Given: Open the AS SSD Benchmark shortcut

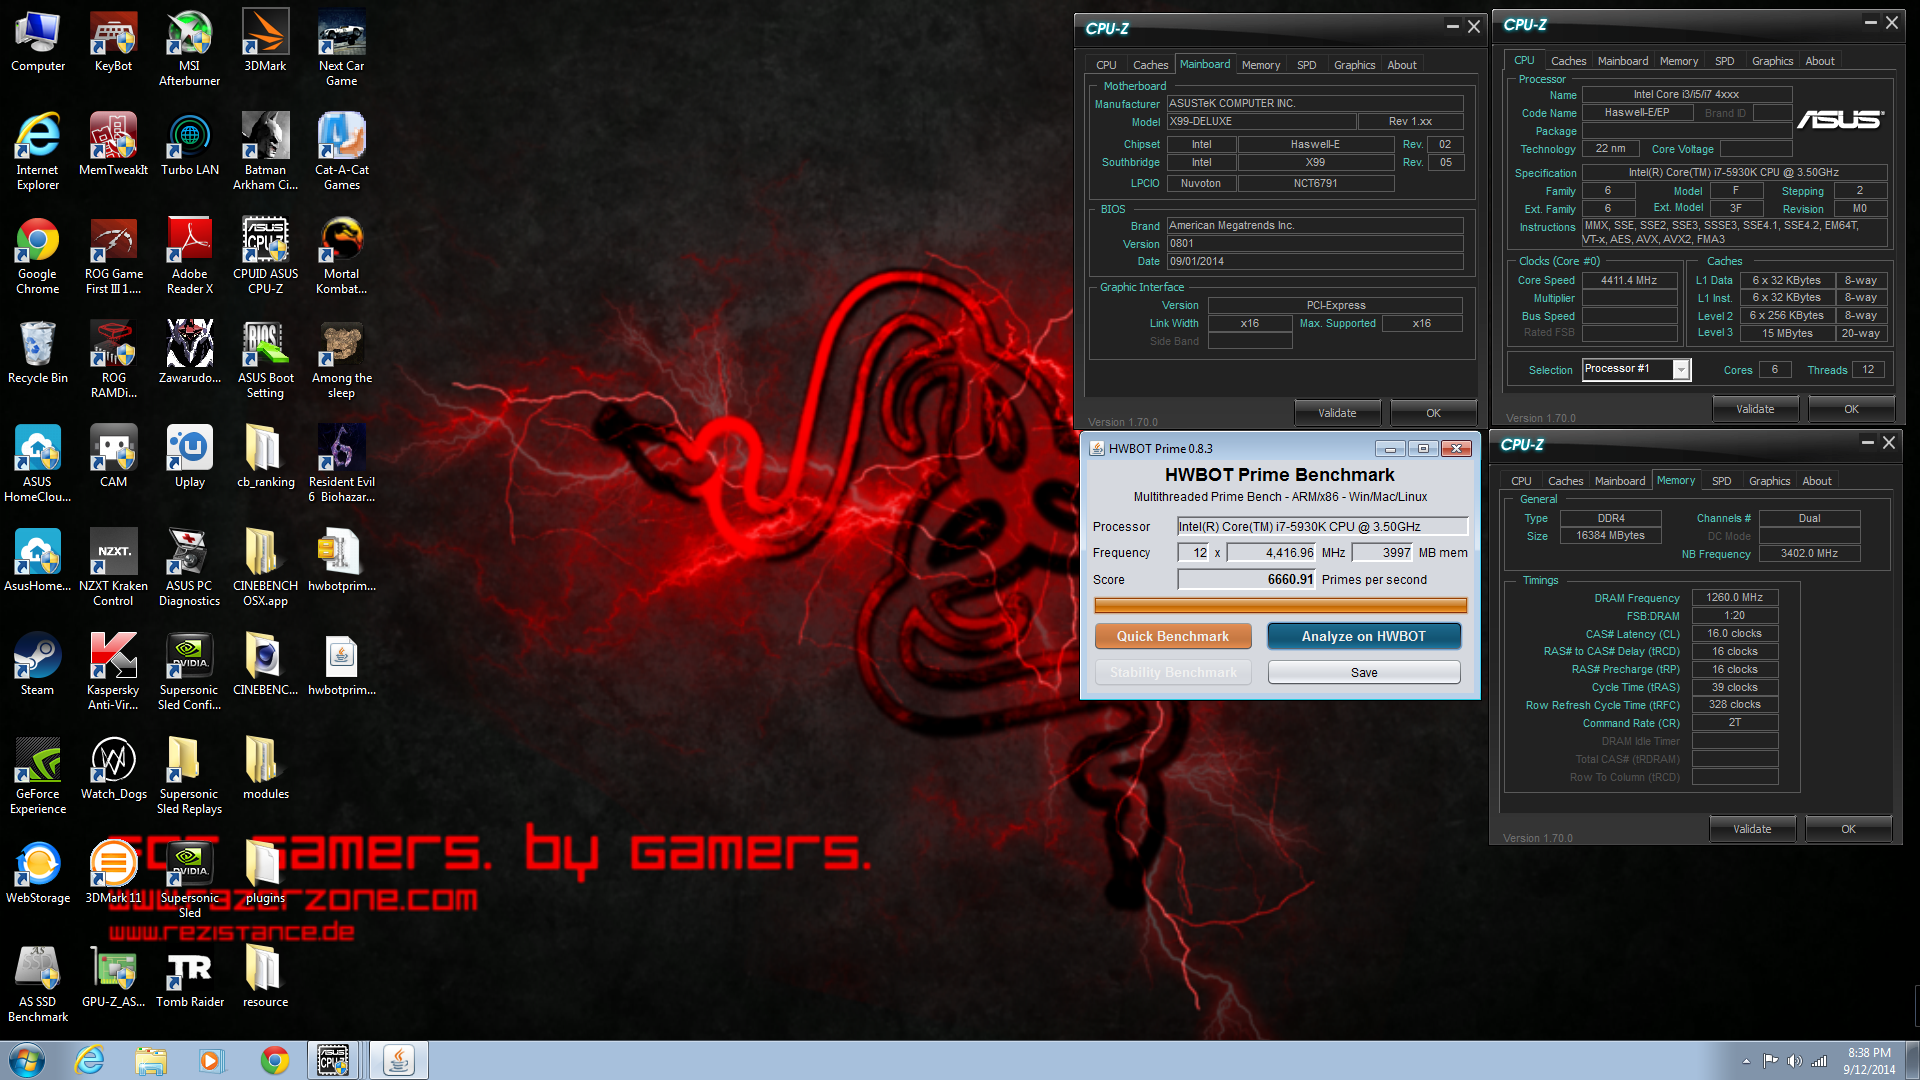Looking at the screenshot, I should coord(37,984).
